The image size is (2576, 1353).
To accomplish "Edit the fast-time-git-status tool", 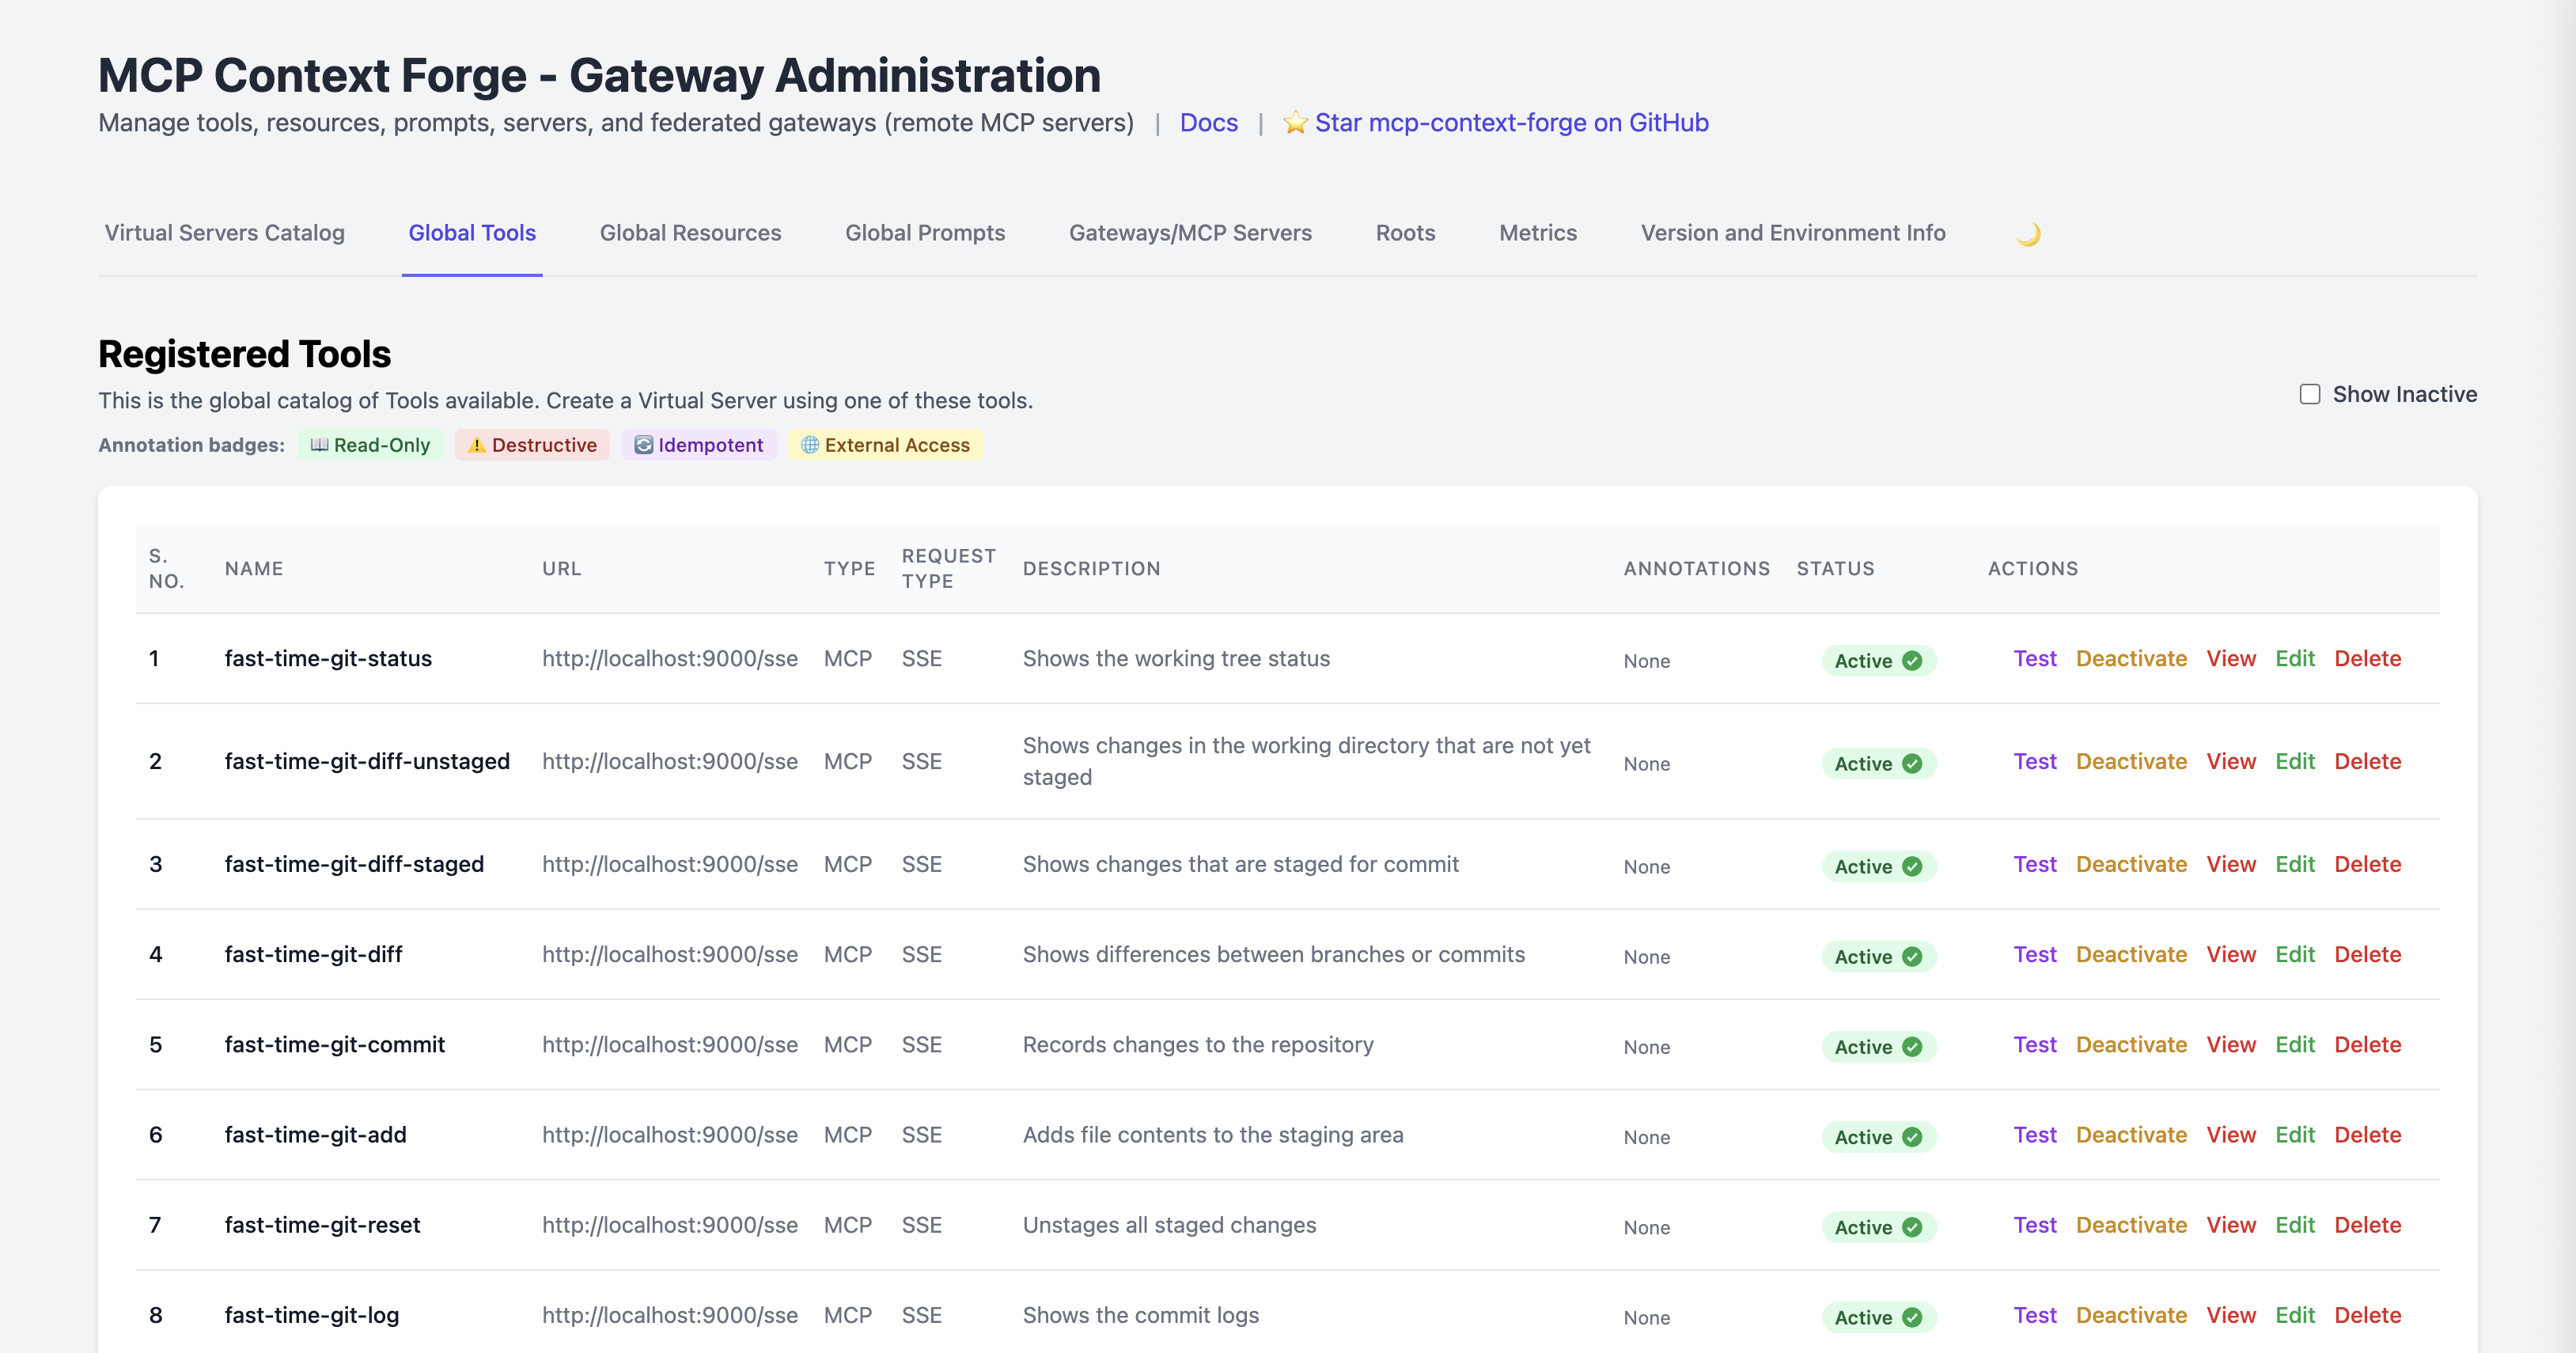I will click(2295, 658).
